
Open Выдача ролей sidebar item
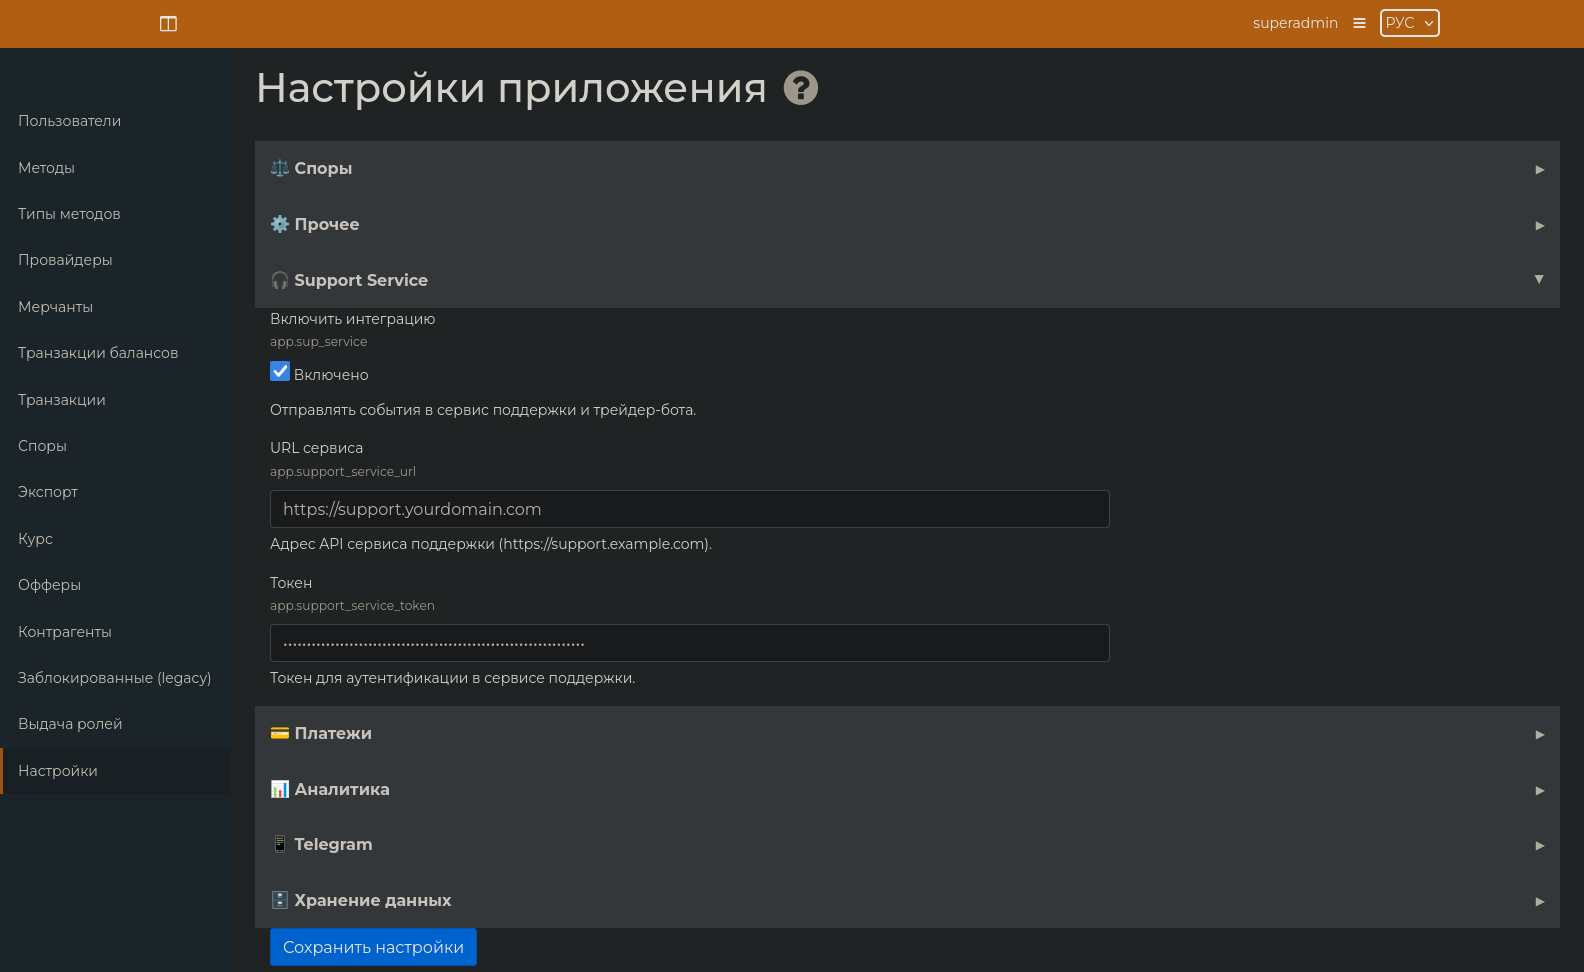tap(70, 724)
